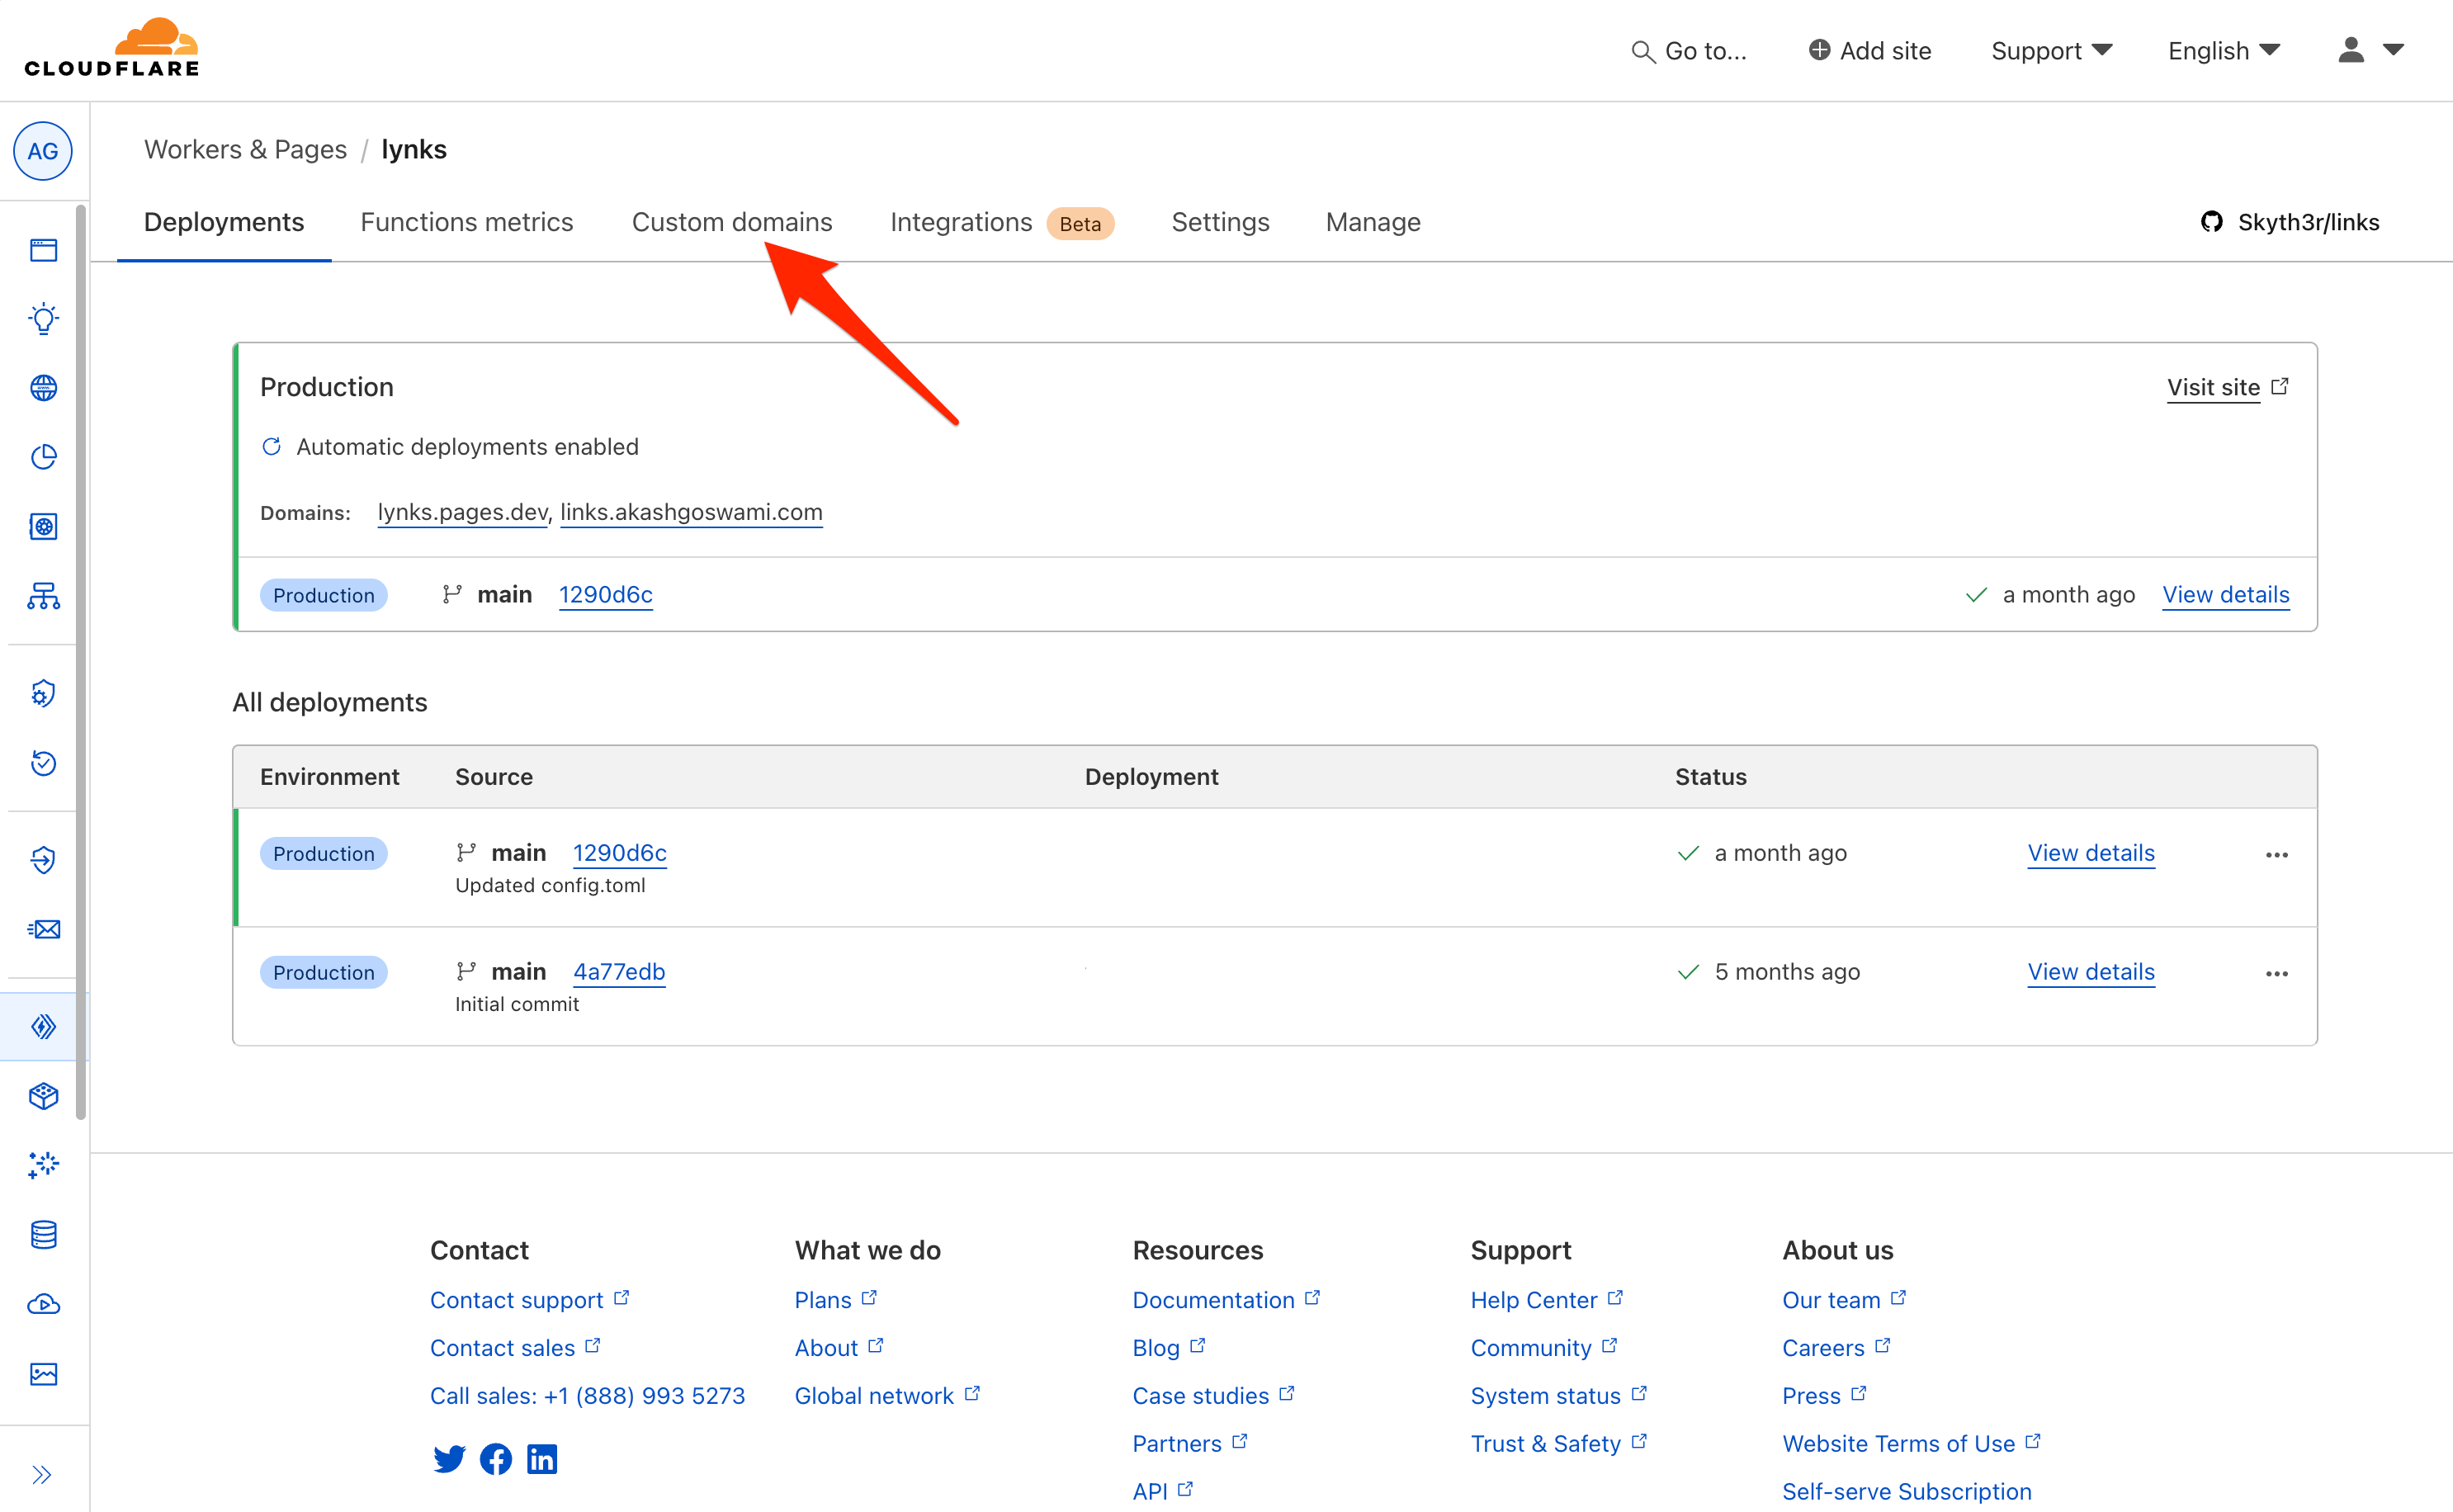The image size is (2453, 1512).
Task: Click the GitHub icon next to Skyth3r/links
Action: point(2212,222)
